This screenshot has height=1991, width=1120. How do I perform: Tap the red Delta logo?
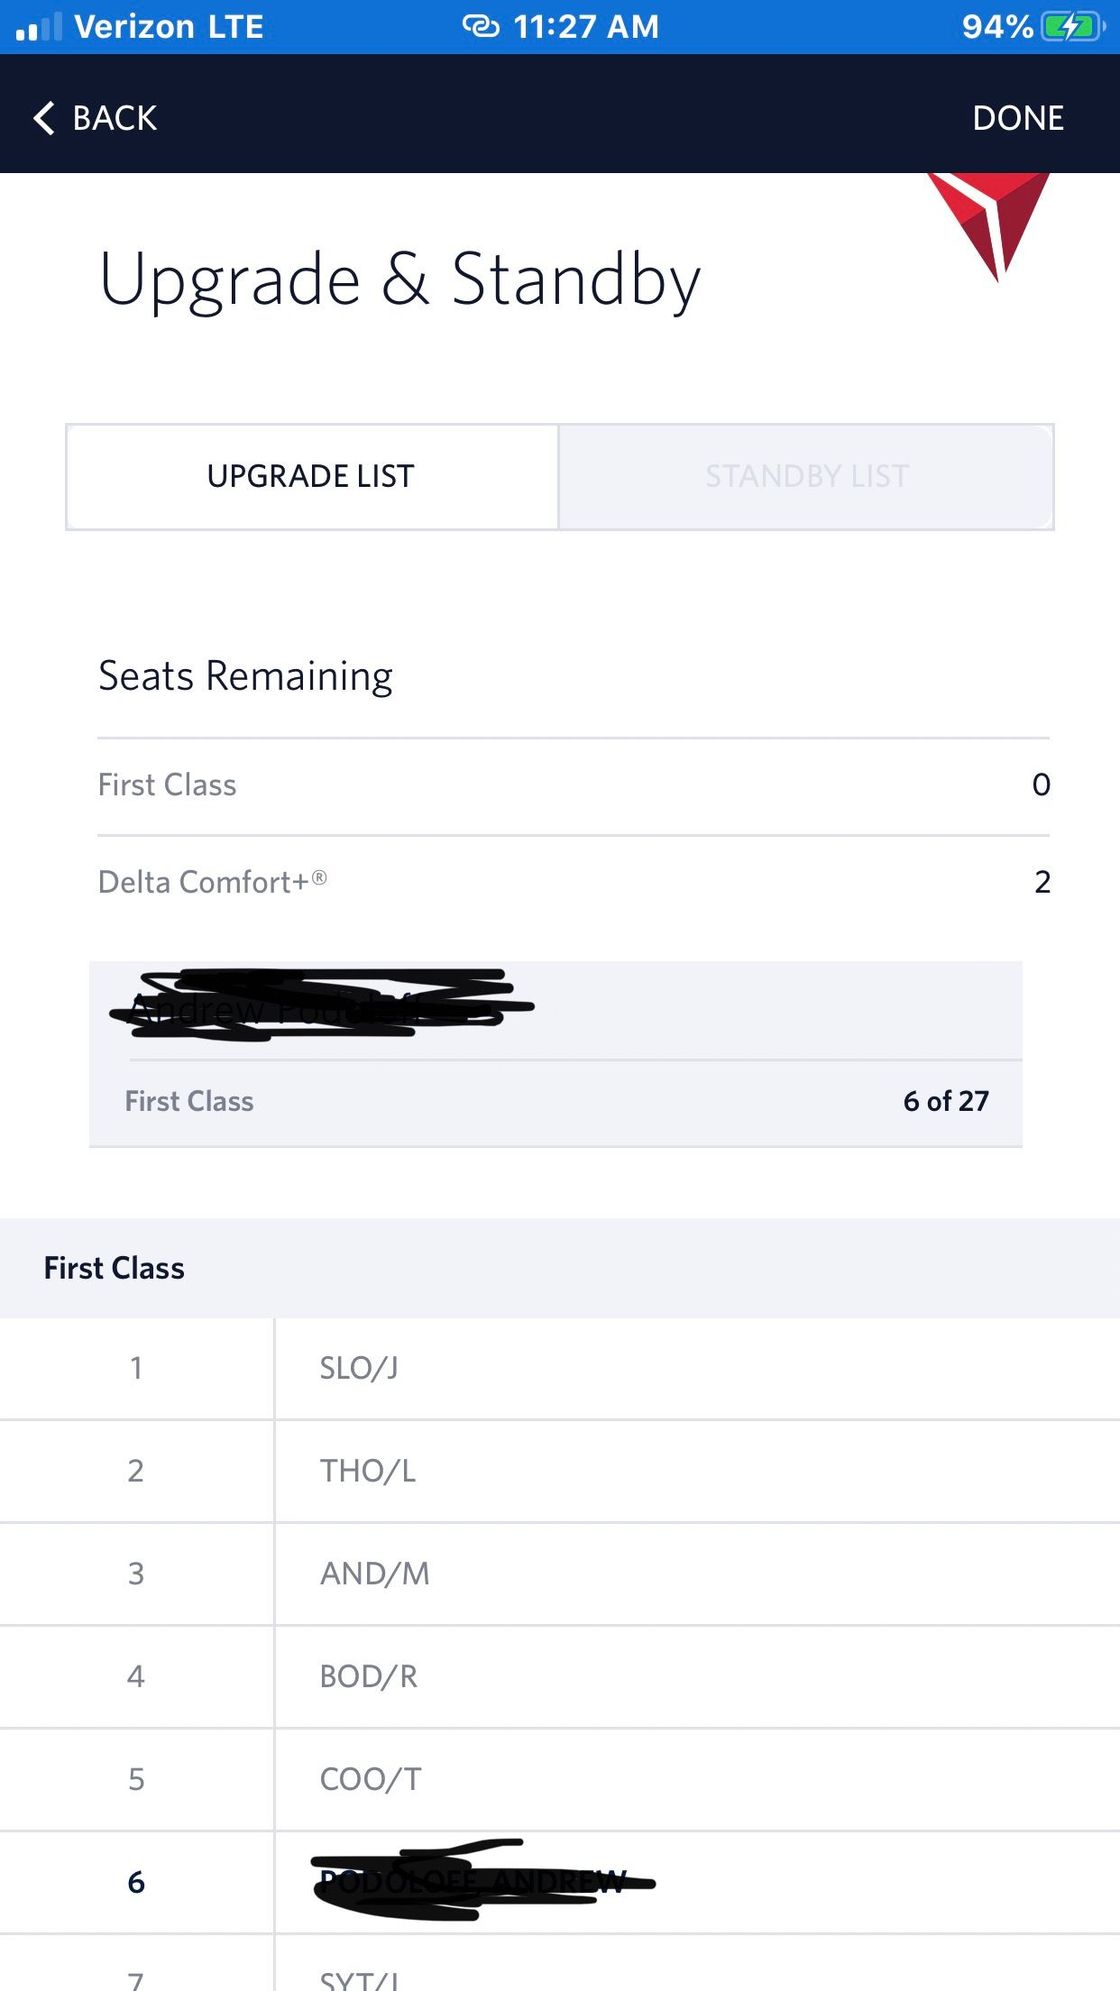coord(989,222)
